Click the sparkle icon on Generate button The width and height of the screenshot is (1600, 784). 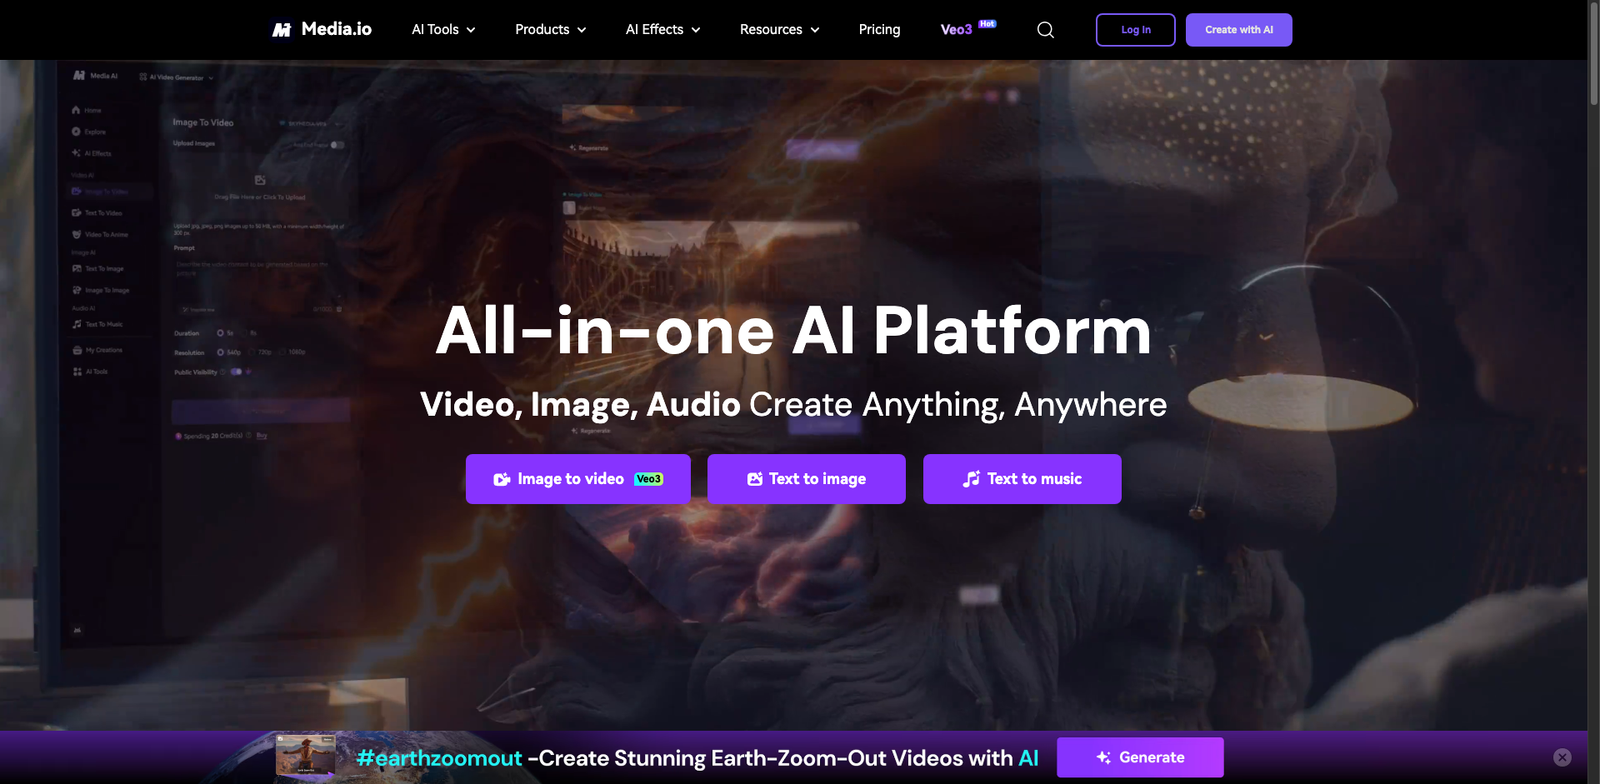(1104, 758)
